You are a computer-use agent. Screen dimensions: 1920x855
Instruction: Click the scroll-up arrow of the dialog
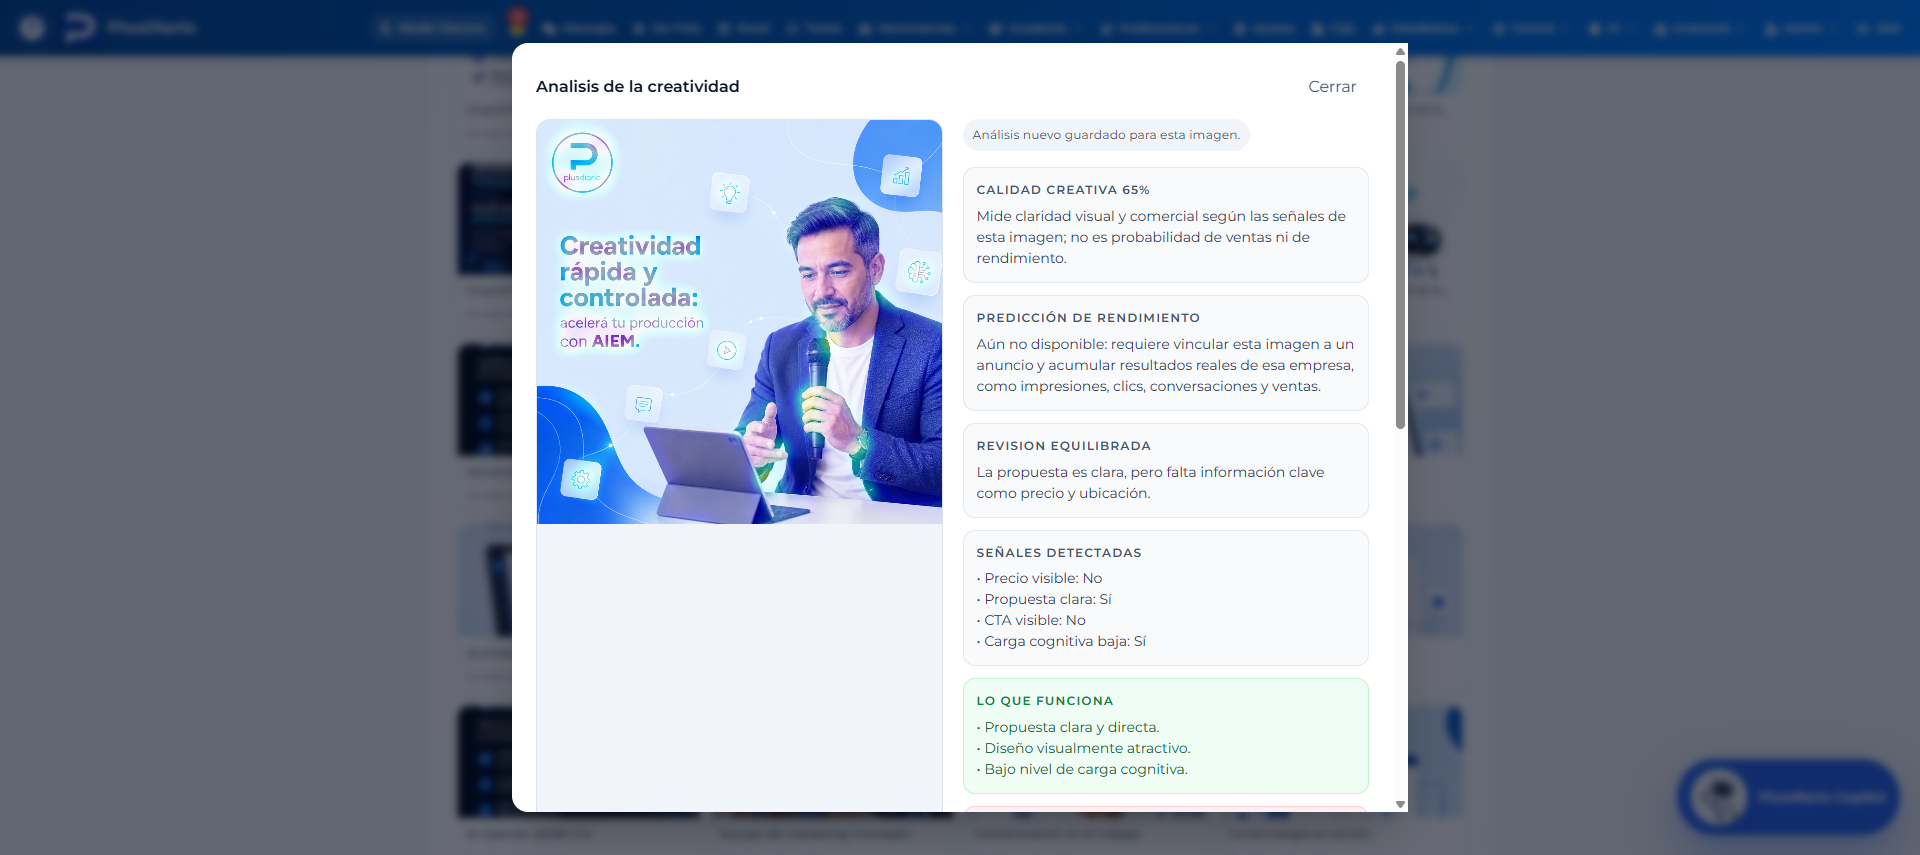point(1400,51)
